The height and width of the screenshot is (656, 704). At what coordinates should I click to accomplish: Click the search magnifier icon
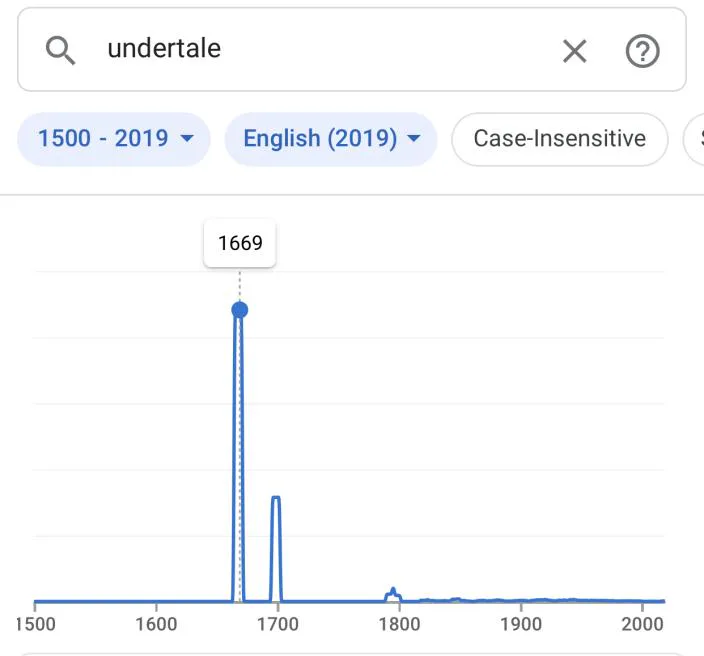(x=61, y=50)
